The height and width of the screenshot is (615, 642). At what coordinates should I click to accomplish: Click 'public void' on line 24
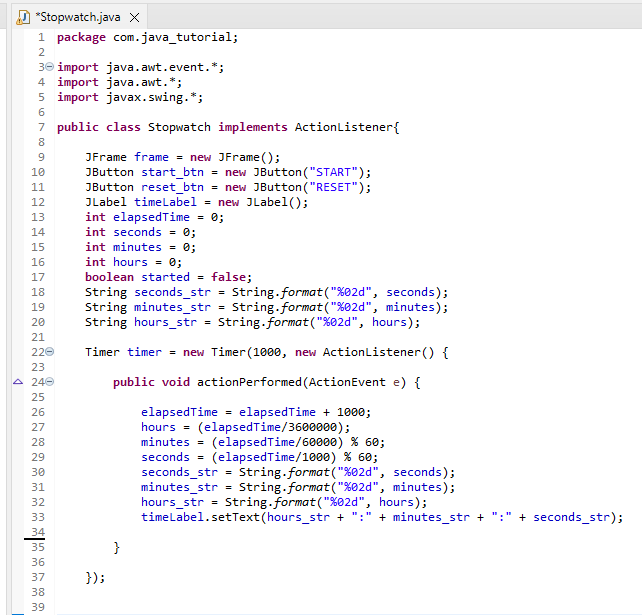[x=151, y=382]
